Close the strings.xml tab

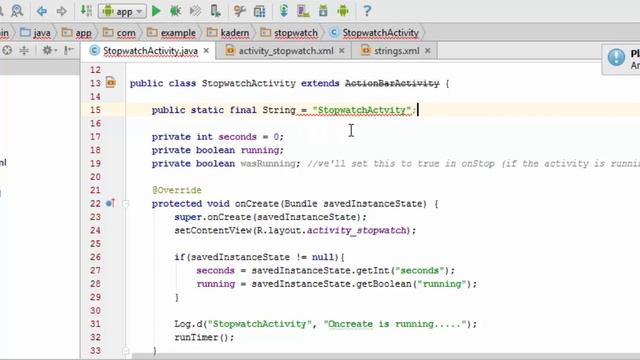tap(427, 51)
